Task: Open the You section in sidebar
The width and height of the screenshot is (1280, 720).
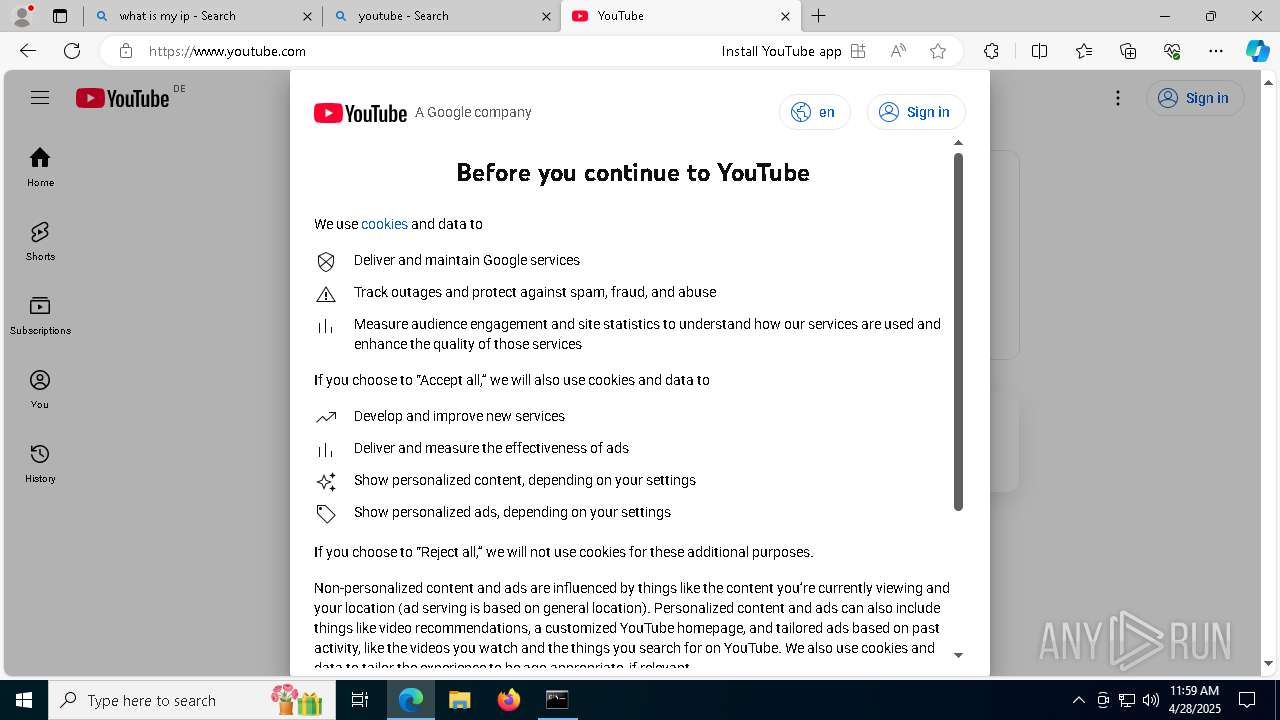Action: click(40, 389)
